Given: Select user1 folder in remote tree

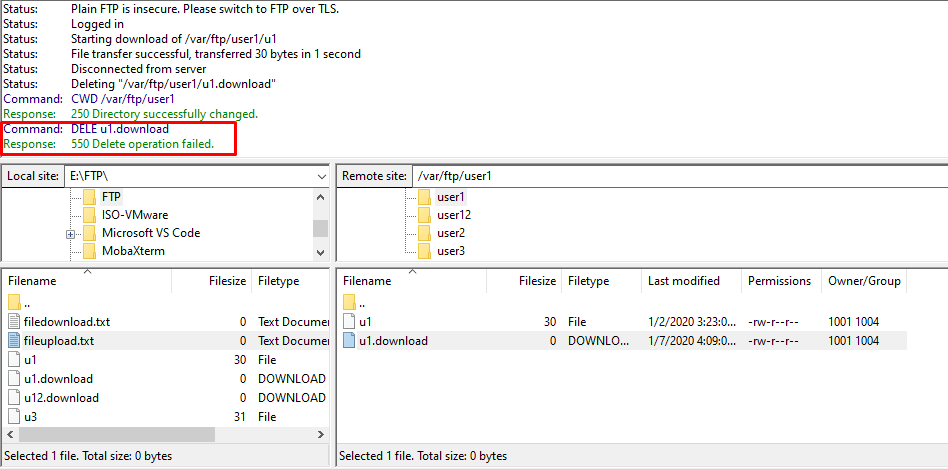Looking at the screenshot, I should point(450,196).
